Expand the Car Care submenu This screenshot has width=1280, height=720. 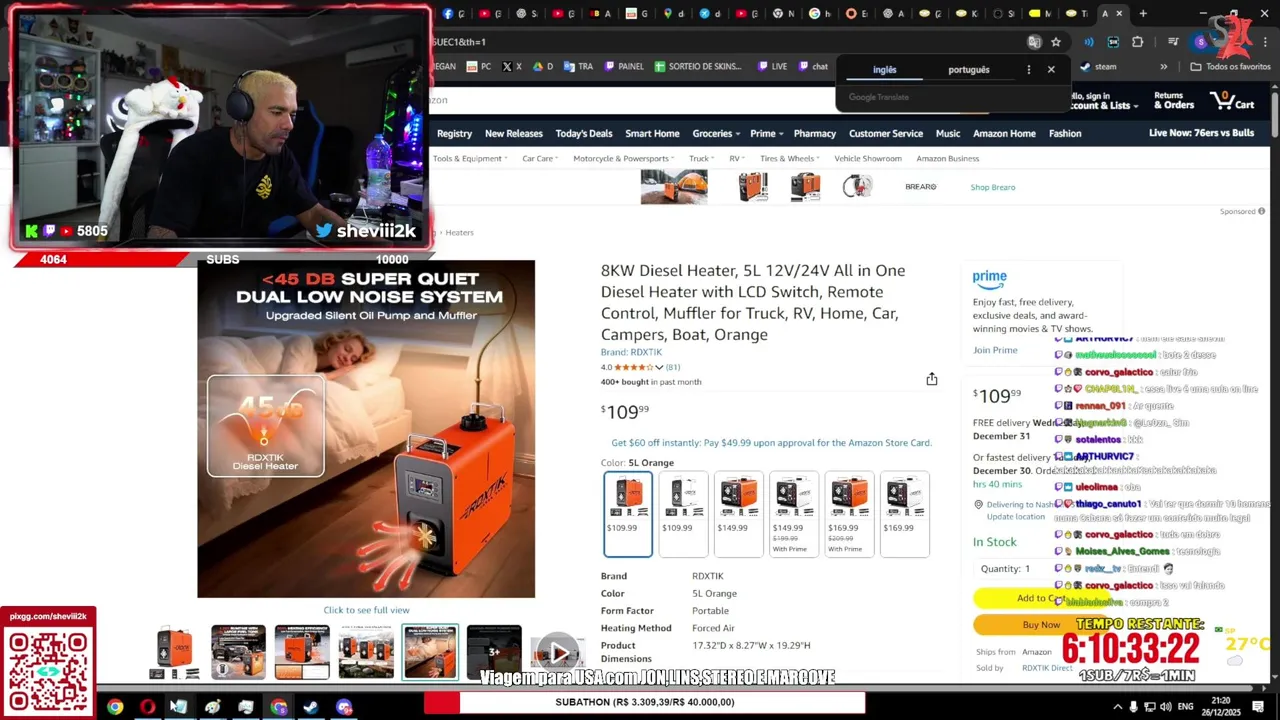[x=541, y=158]
